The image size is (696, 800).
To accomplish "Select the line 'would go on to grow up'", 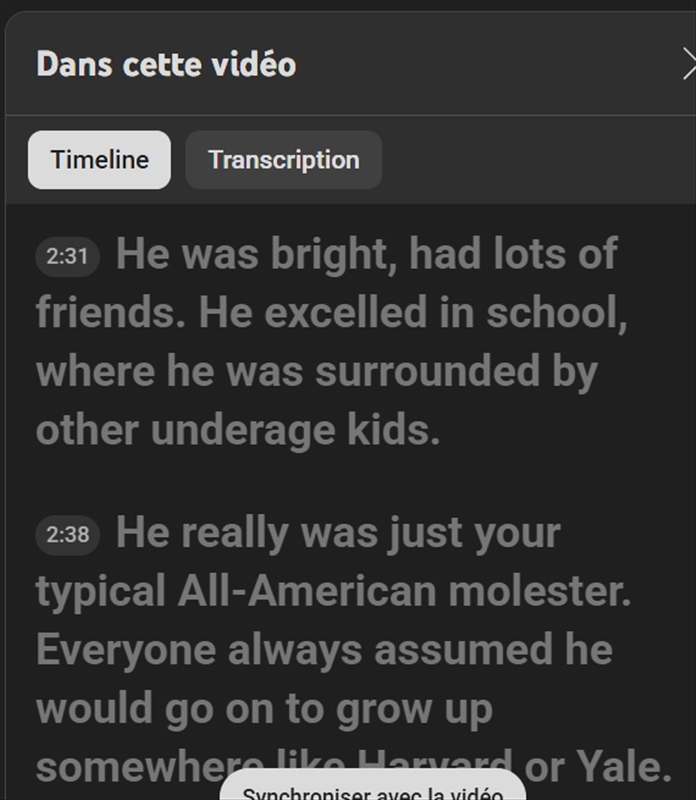I will click(x=264, y=709).
